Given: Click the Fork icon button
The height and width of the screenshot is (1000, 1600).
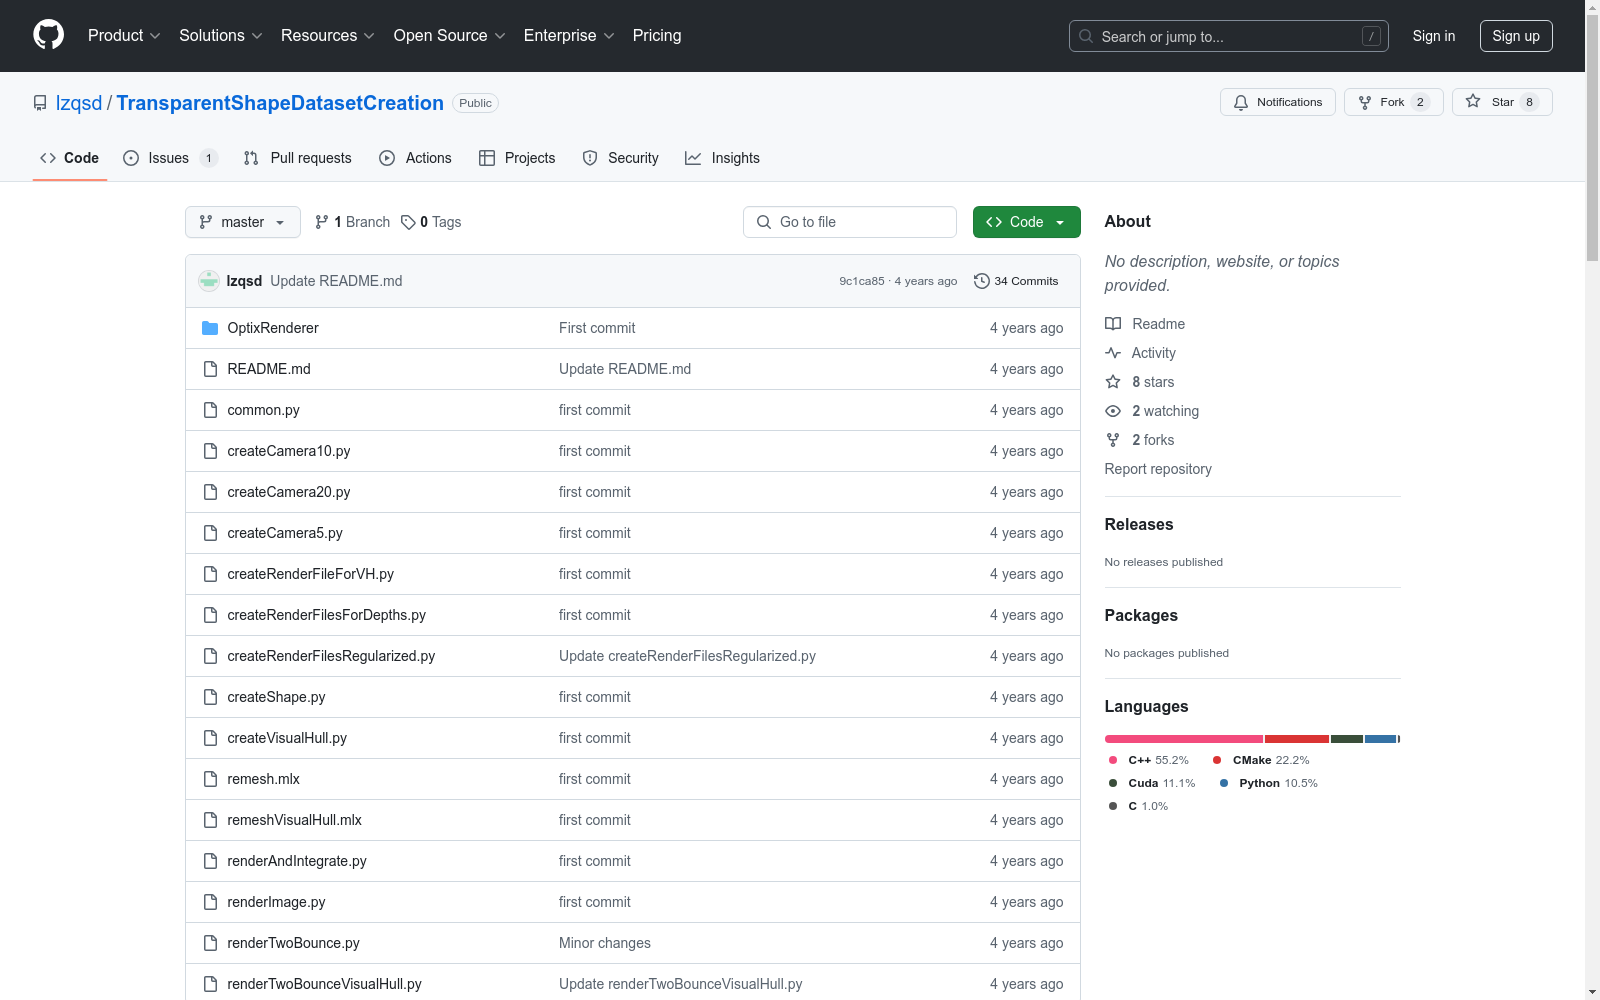Looking at the screenshot, I should [1365, 102].
